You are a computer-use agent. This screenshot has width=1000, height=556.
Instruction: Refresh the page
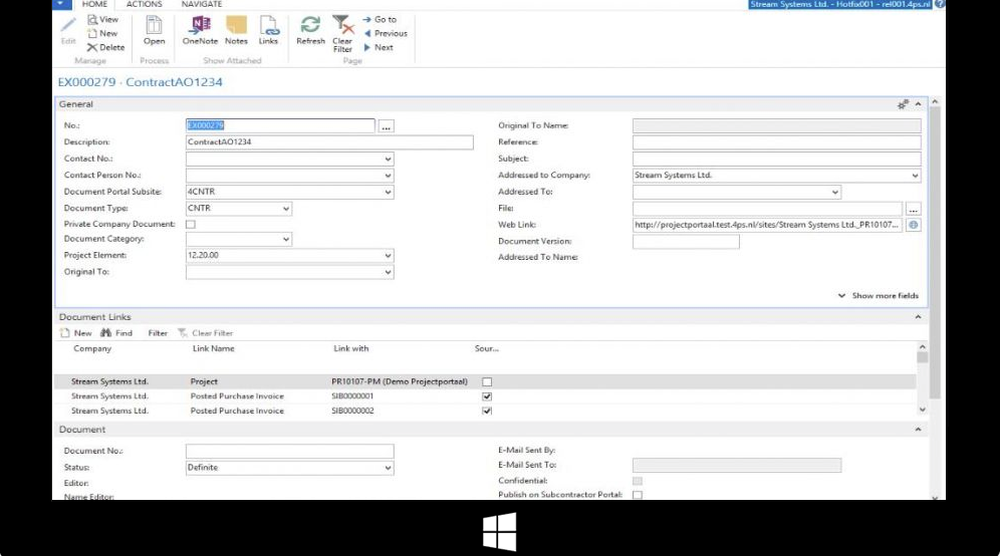311,31
